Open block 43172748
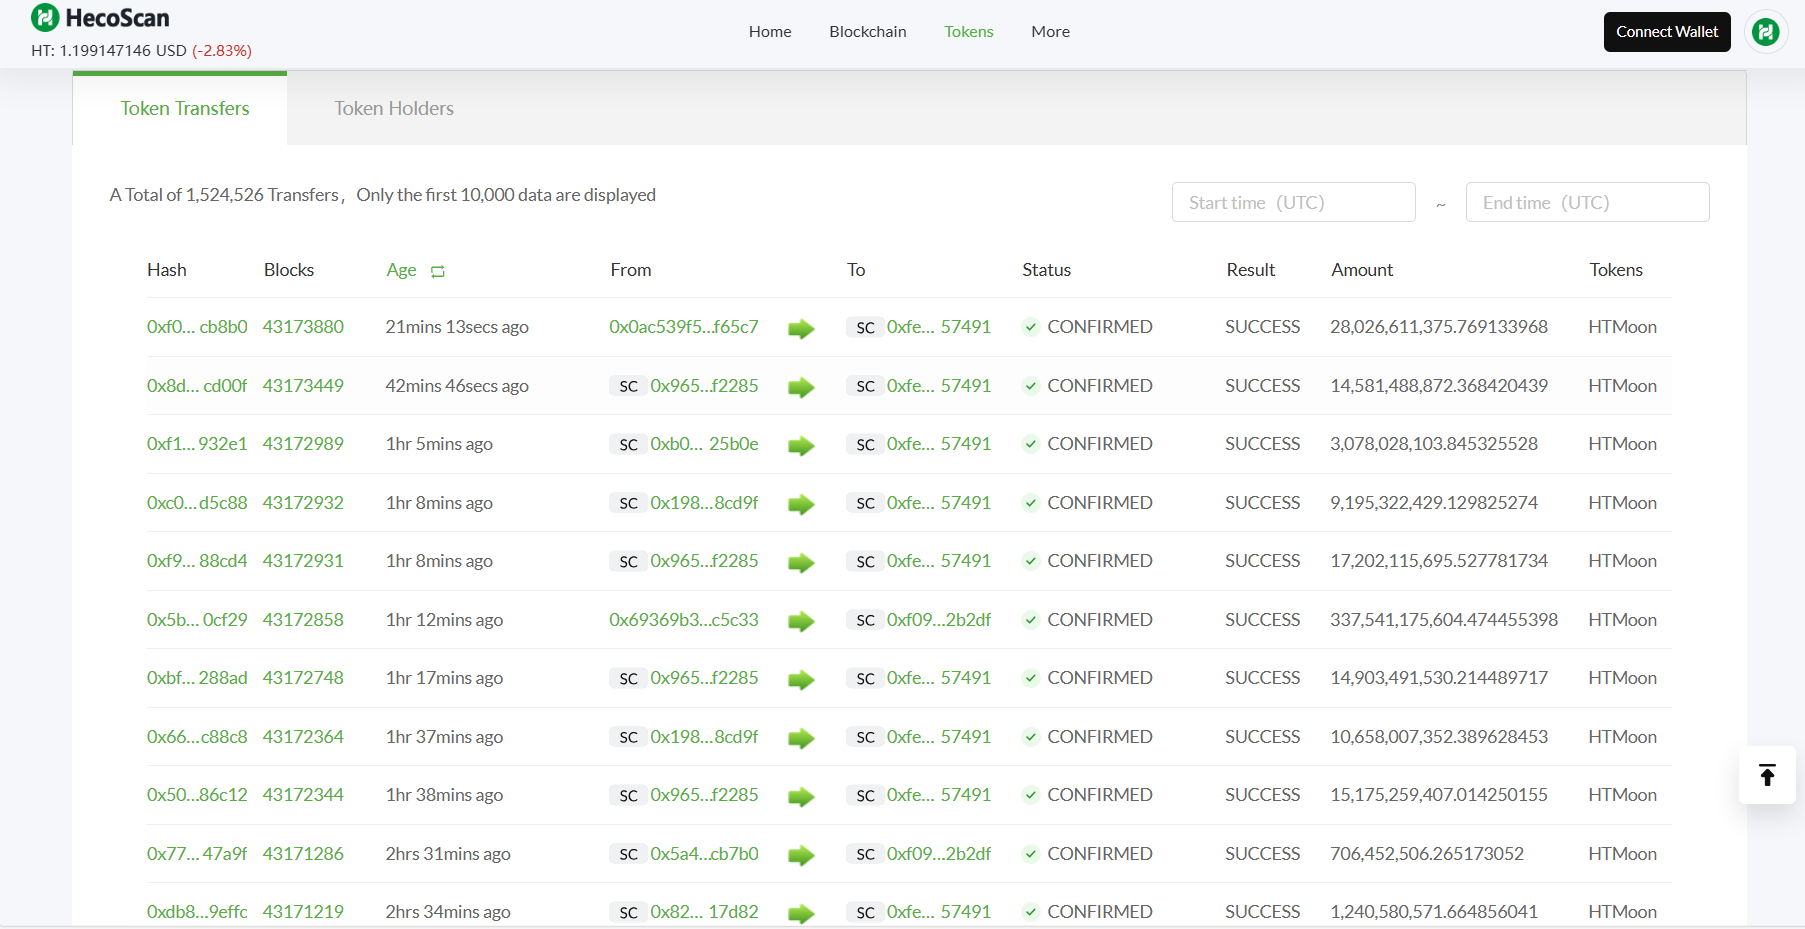Viewport: 1805px width, 929px height. pyautogui.click(x=303, y=678)
